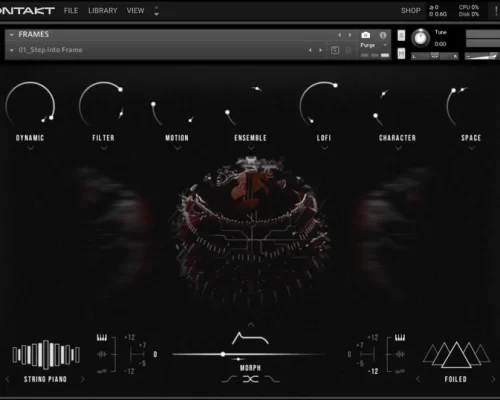
Task: Open the SHOP link
Action: pyautogui.click(x=411, y=11)
